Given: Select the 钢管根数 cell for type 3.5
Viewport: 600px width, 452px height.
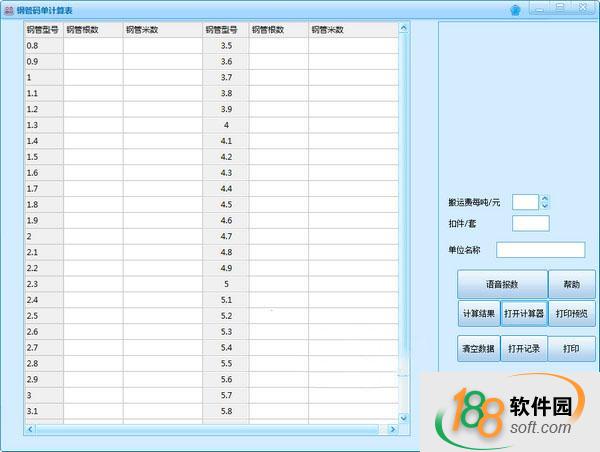Looking at the screenshot, I should [278, 46].
